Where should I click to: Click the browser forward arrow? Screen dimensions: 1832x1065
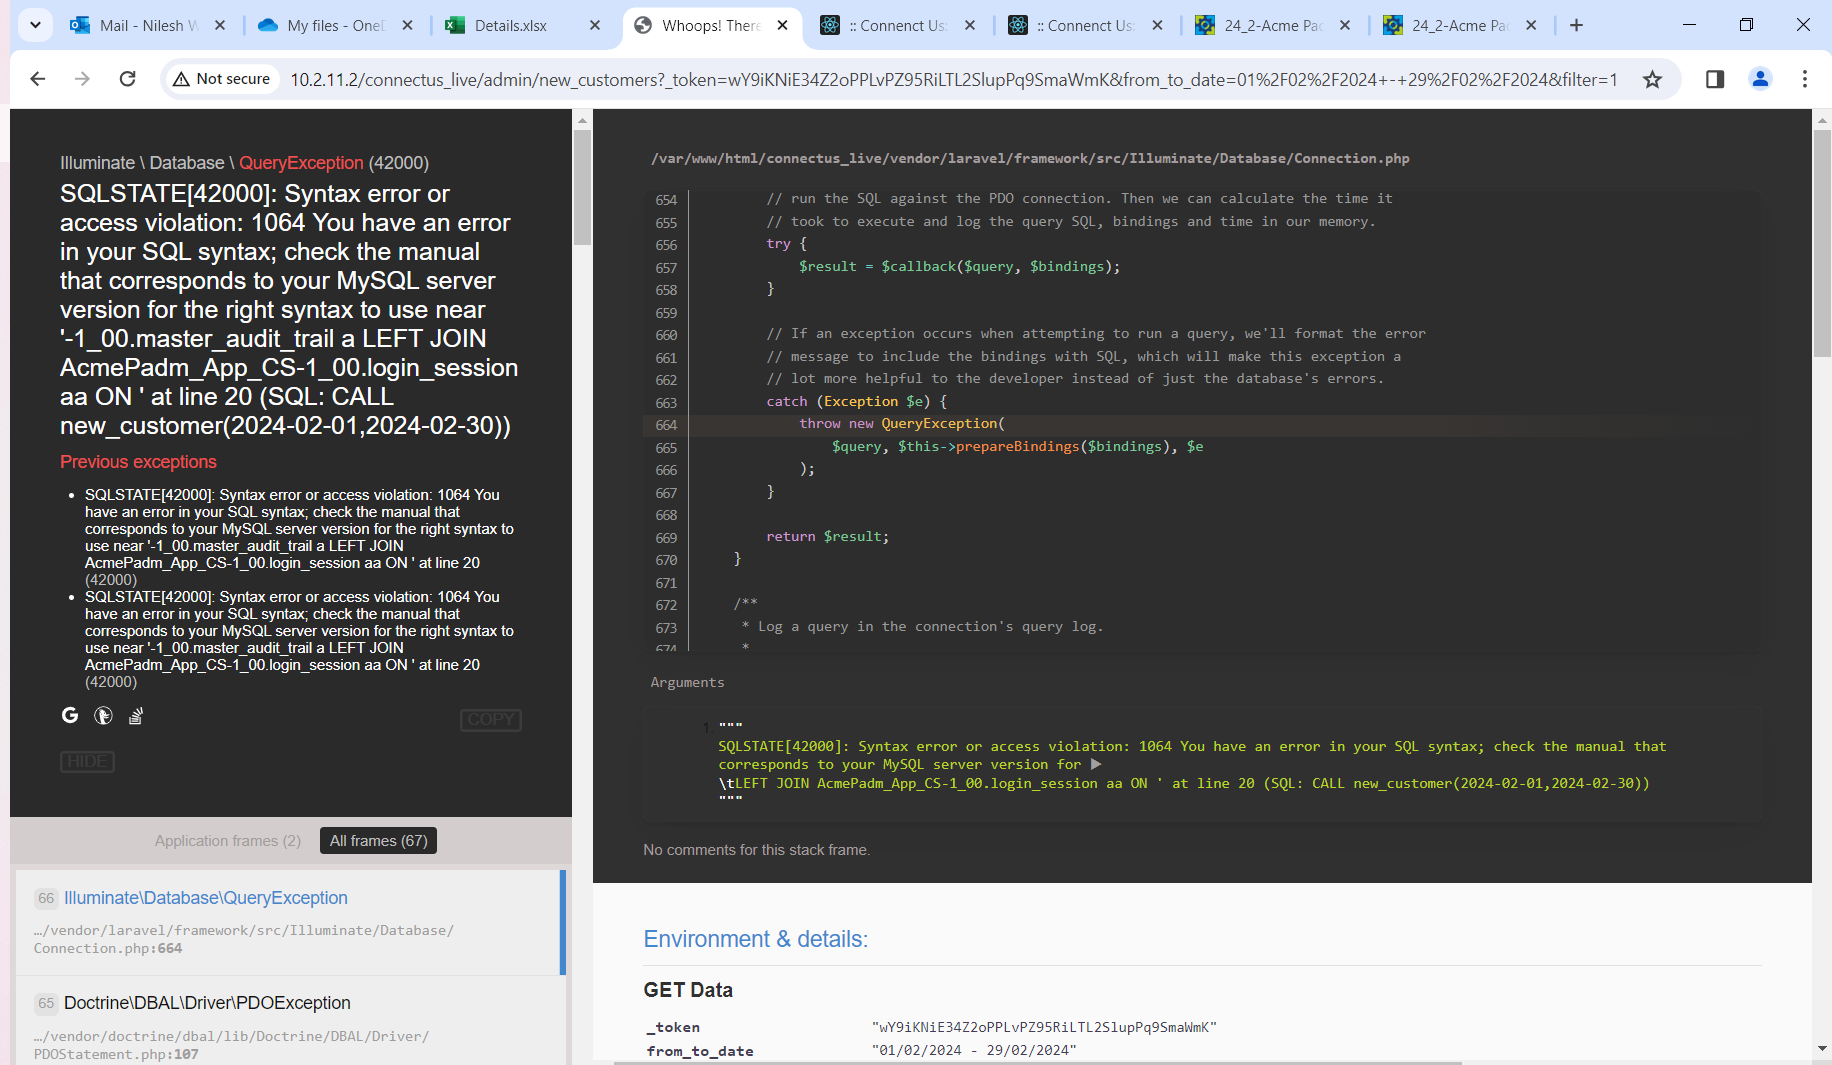click(82, 79)
